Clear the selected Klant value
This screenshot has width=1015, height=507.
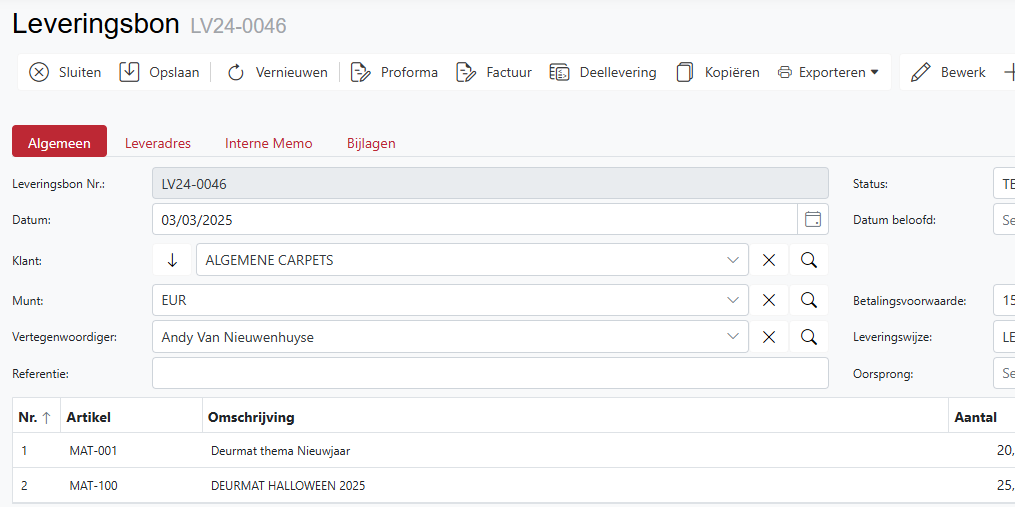[x=769, y=260]
